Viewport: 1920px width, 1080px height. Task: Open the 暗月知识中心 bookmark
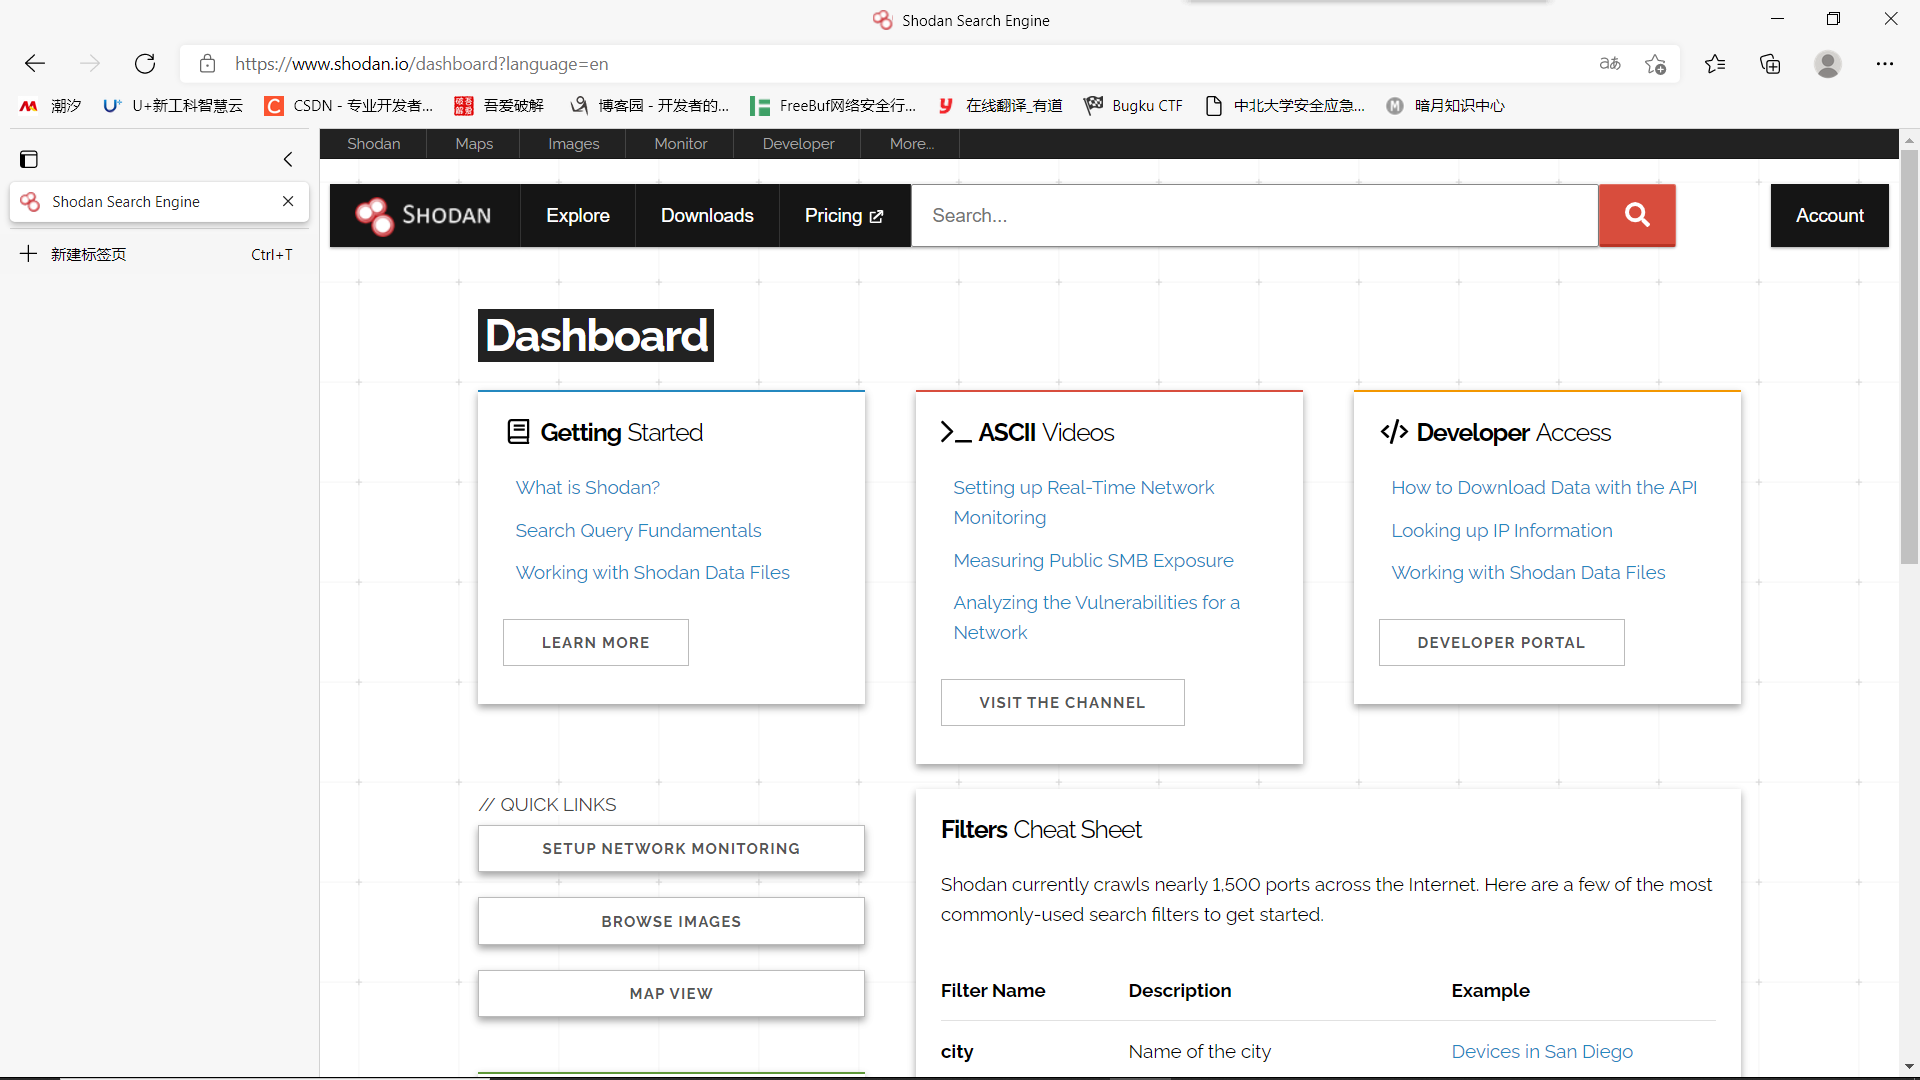click(x=1445, y=105)
